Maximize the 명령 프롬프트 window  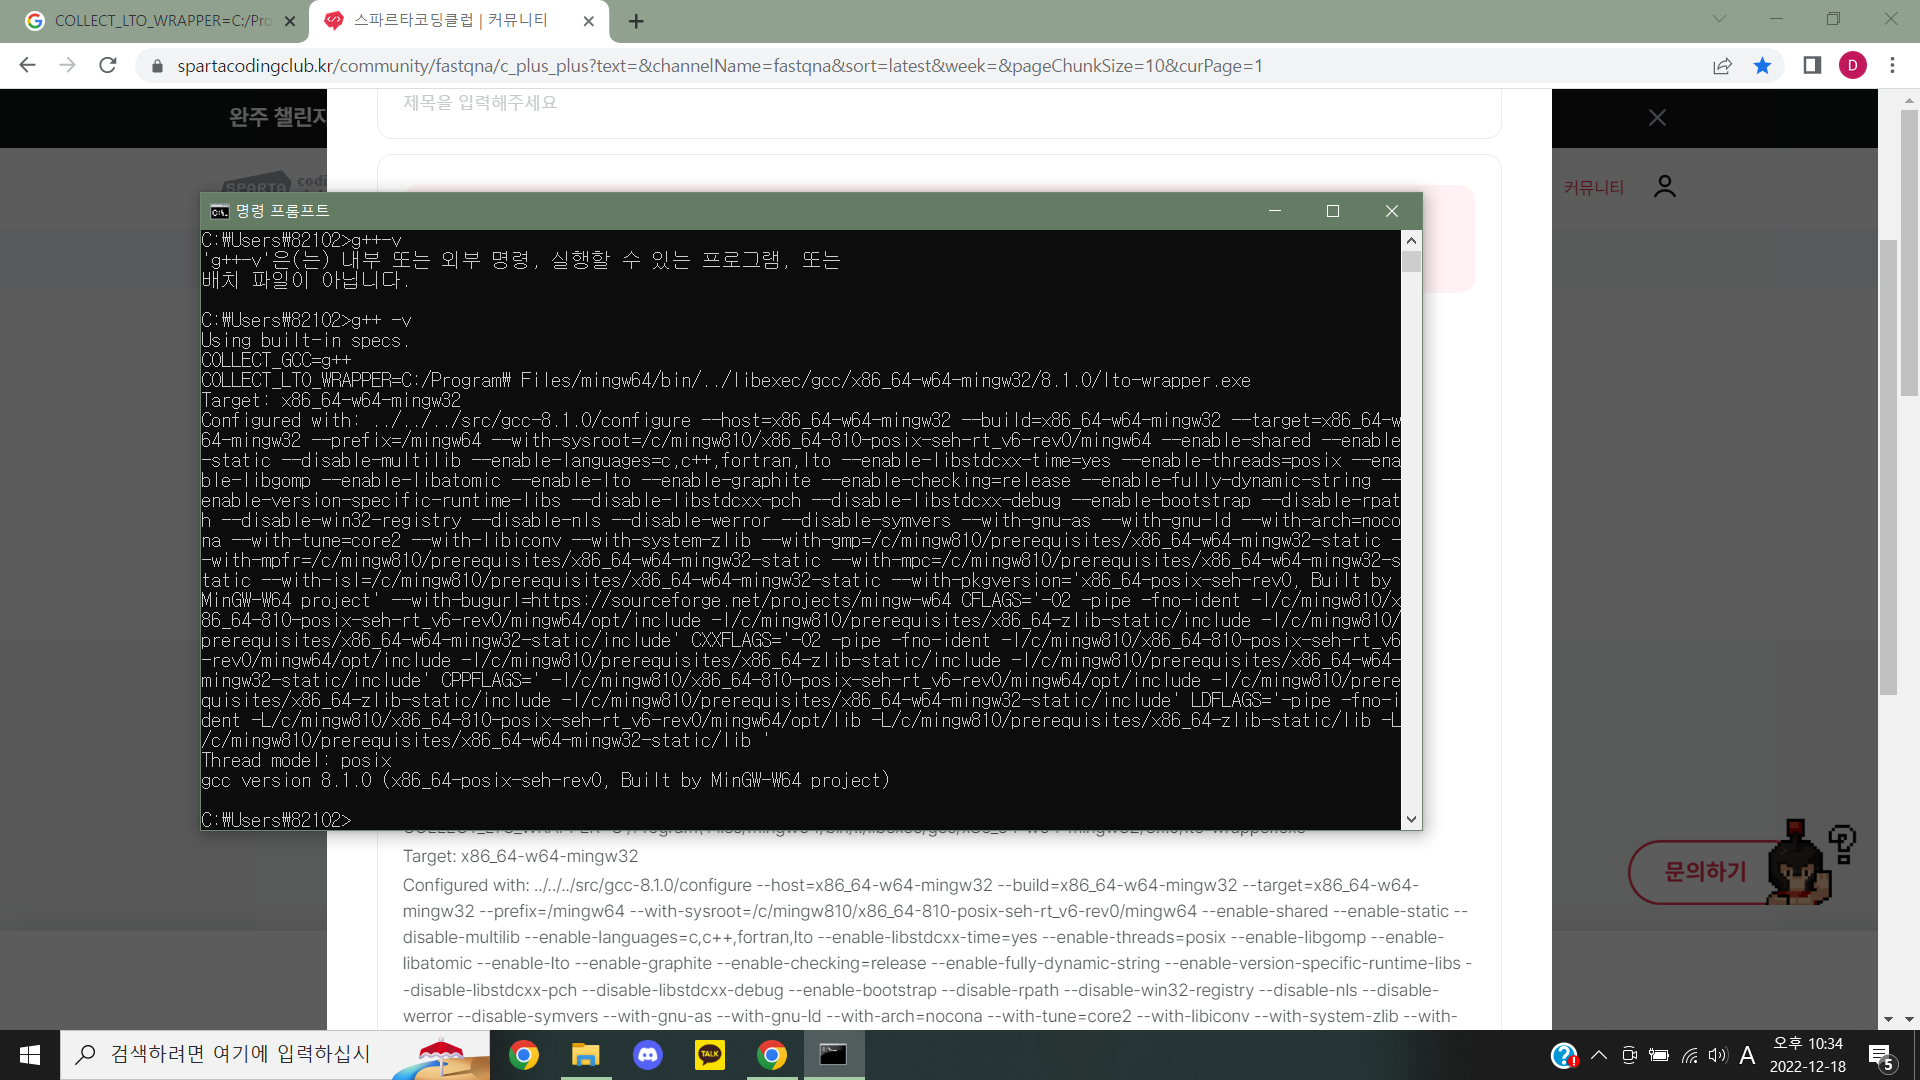click(x=1333, y=211)
